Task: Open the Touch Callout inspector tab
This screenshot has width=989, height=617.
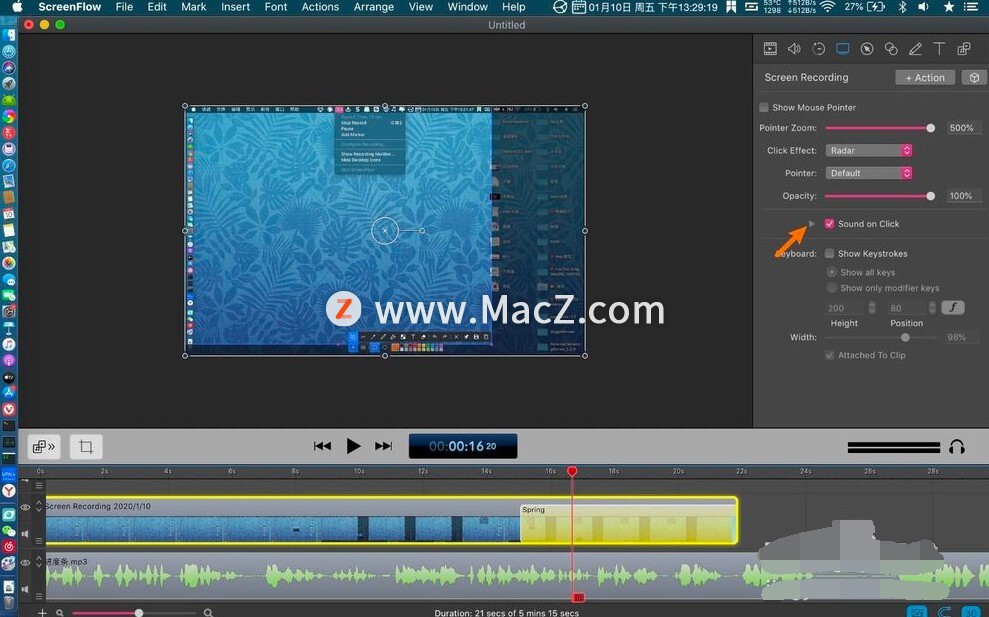Action: (891, 49)
